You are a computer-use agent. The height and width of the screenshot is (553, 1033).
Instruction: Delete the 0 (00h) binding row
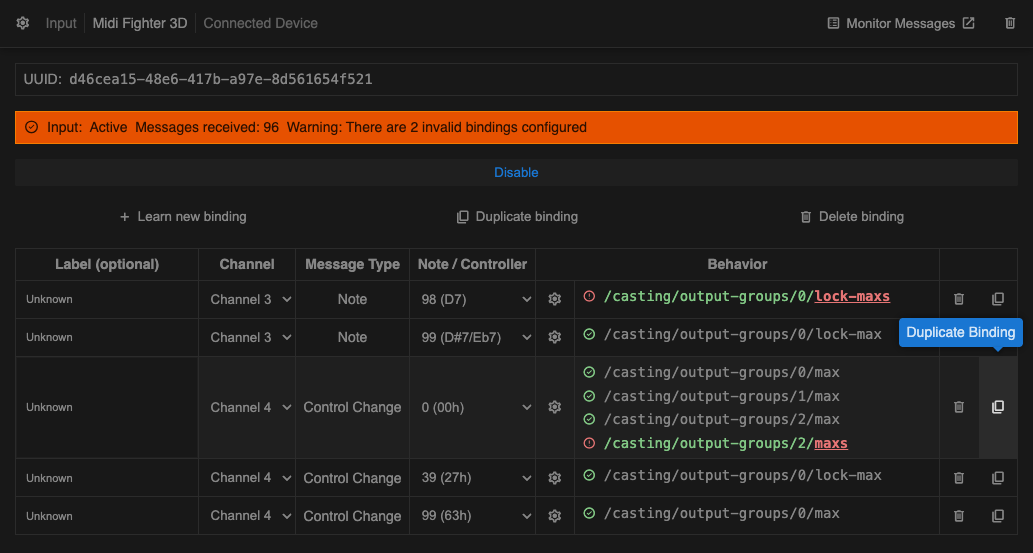[x=959, y=407]
